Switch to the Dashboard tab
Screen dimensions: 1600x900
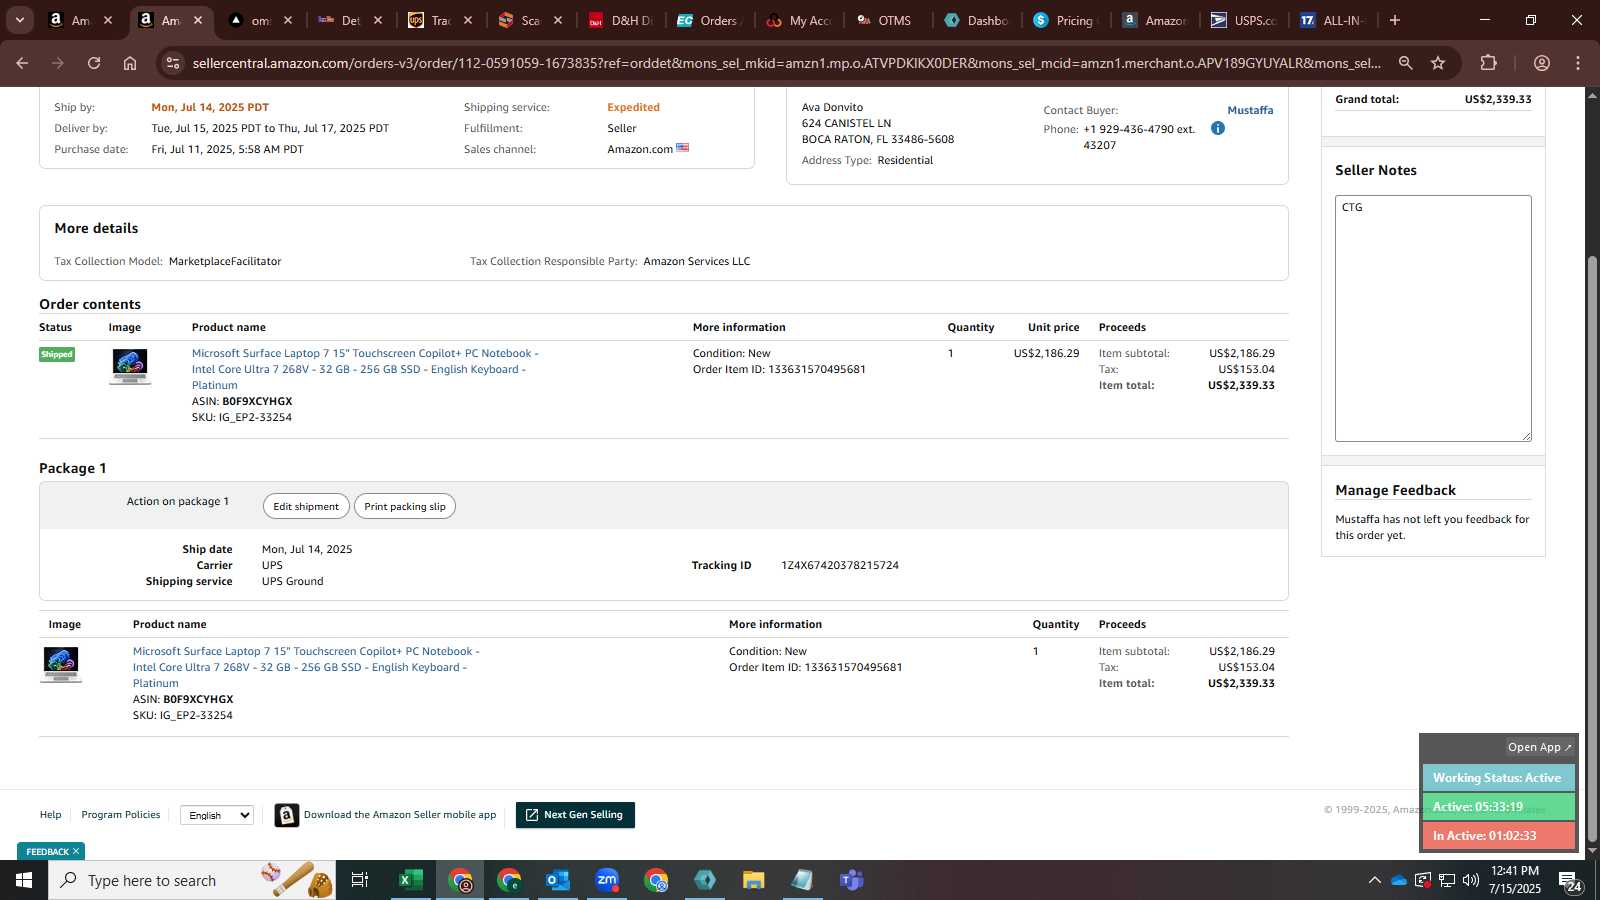click(976, 20)
